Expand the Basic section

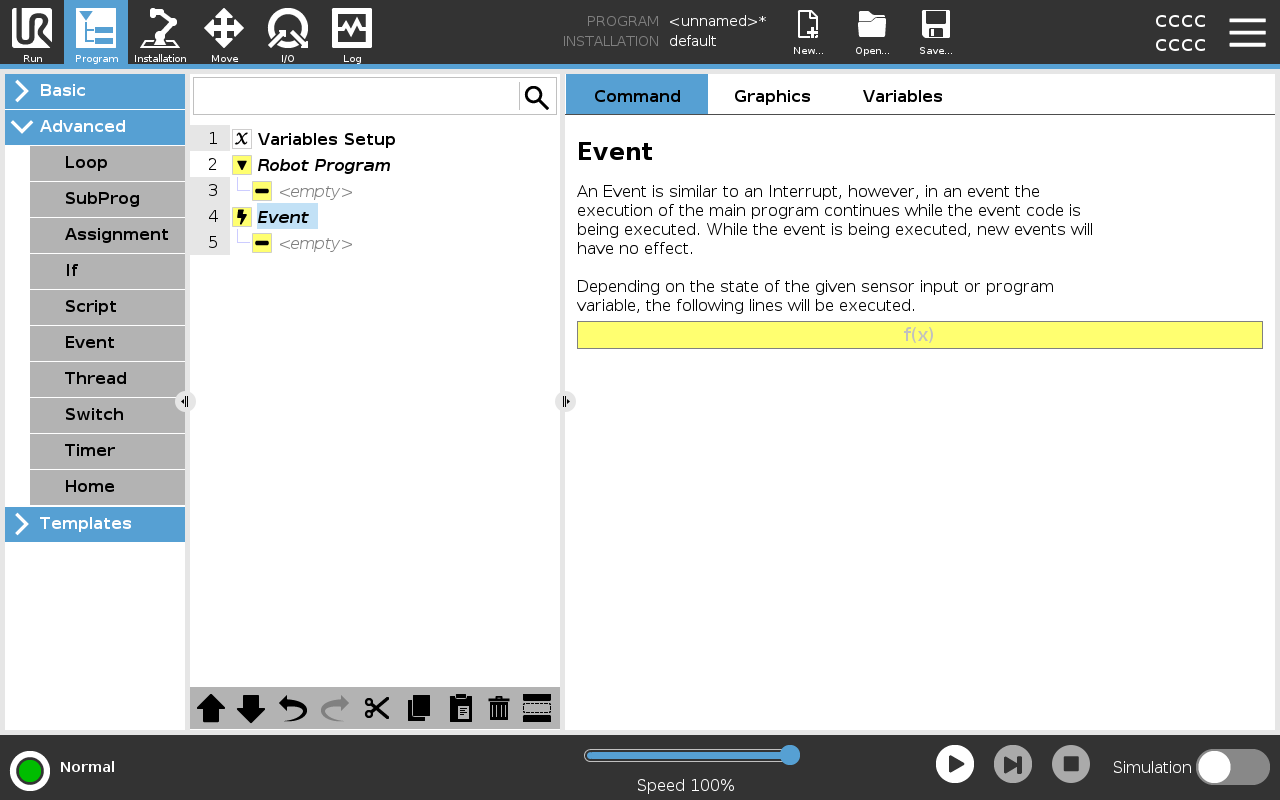95,91
